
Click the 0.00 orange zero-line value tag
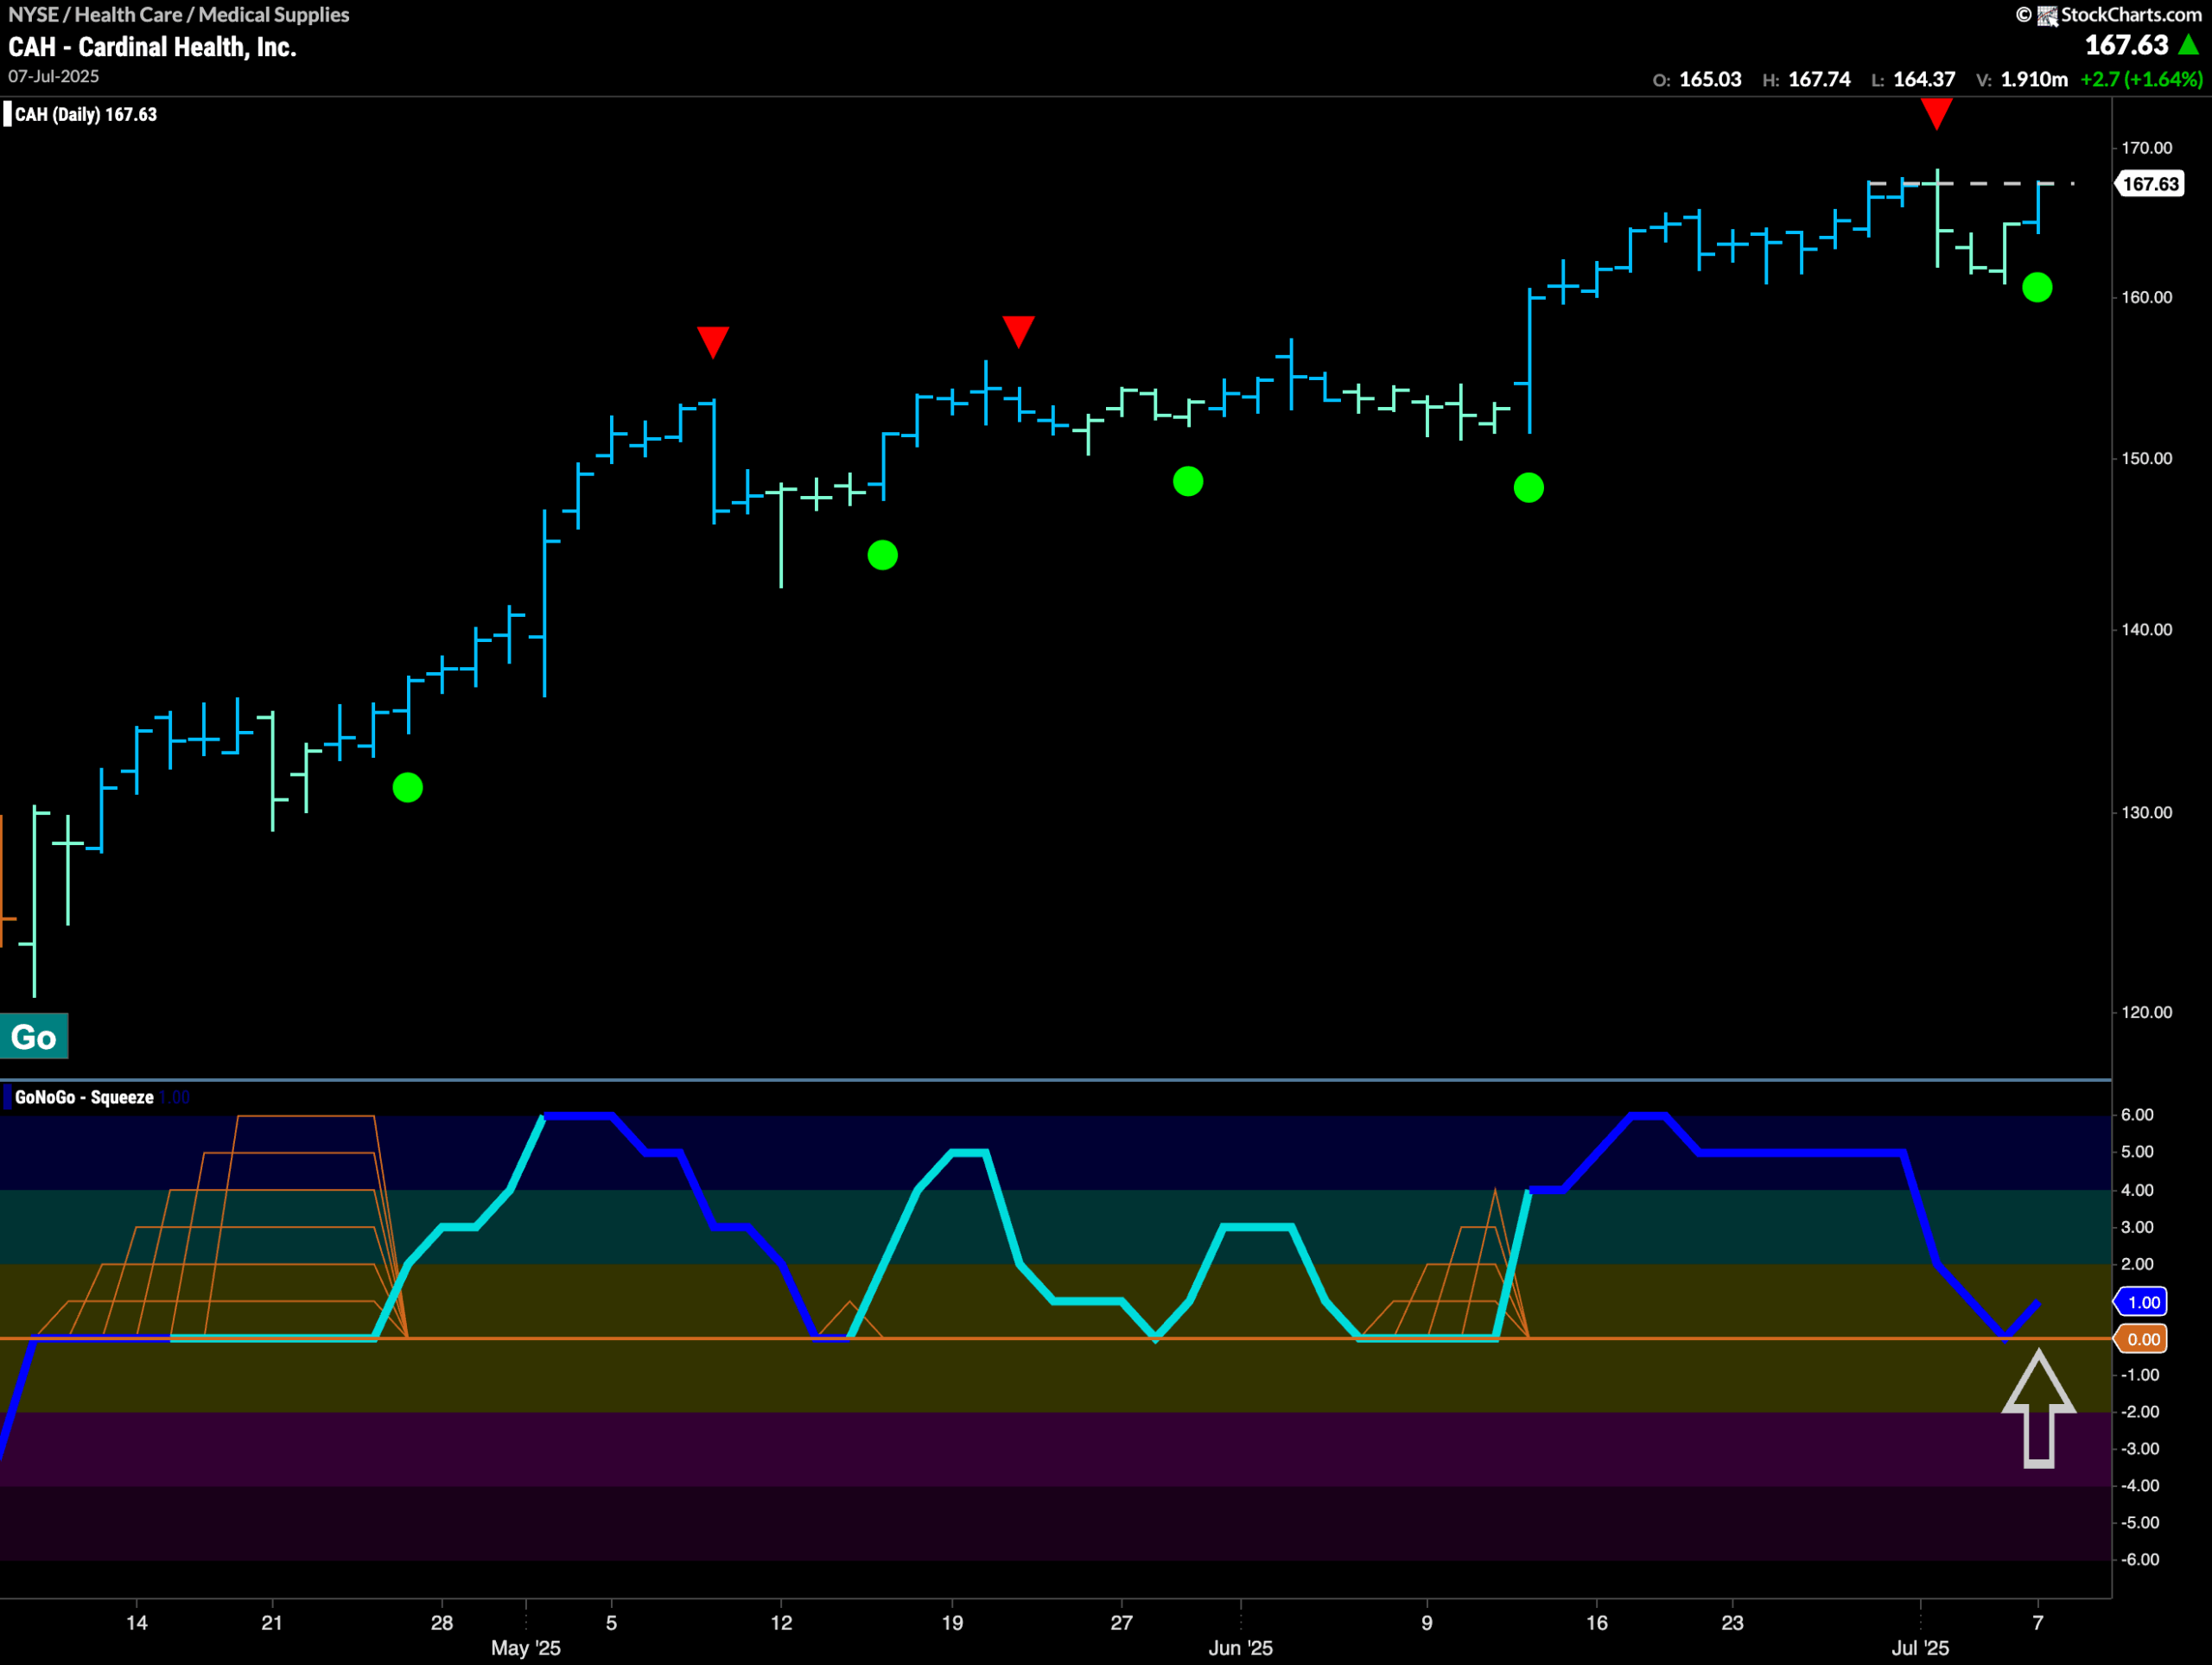[x=2142, y=1339]
